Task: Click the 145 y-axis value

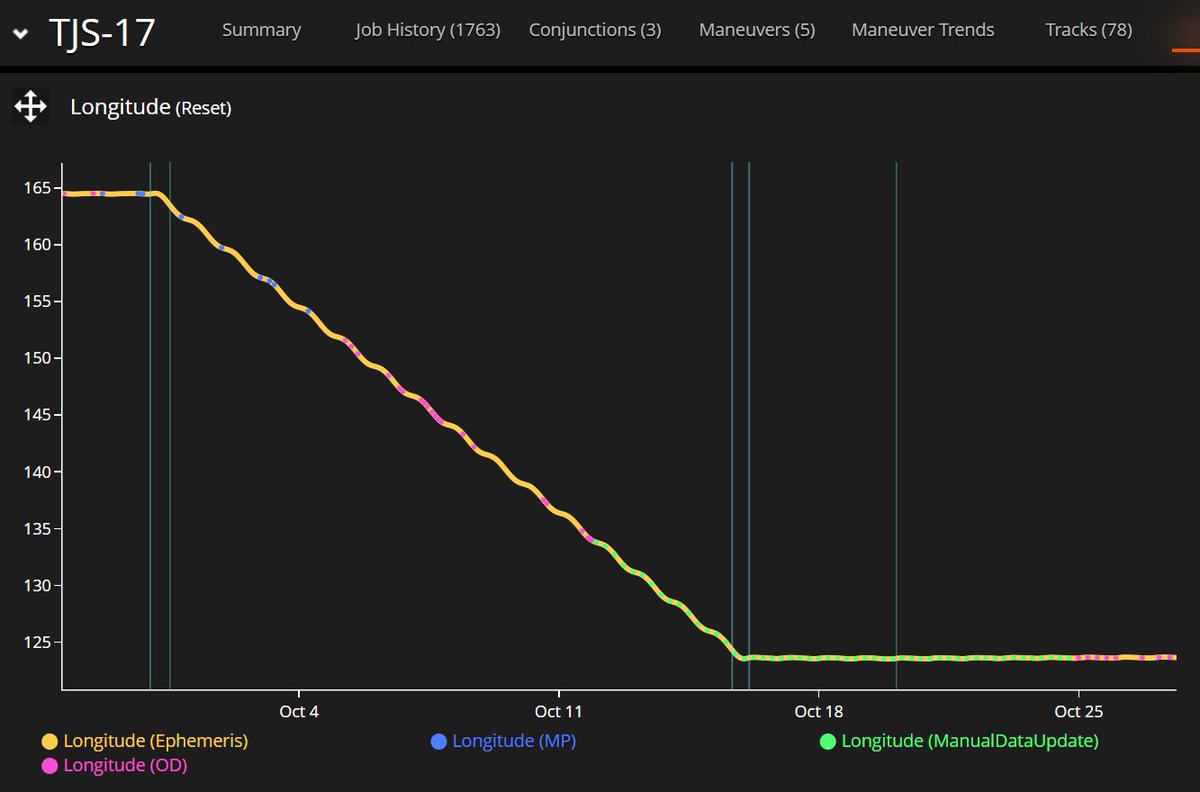Action: click(x=36, y=415)
